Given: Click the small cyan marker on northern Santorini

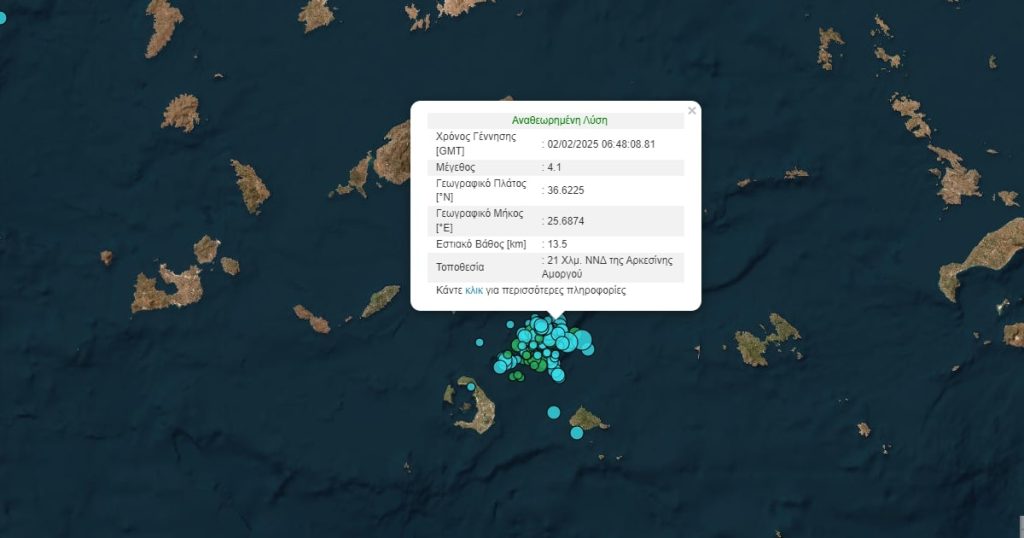Looking at the screenshot, I should tap(471, 387).
